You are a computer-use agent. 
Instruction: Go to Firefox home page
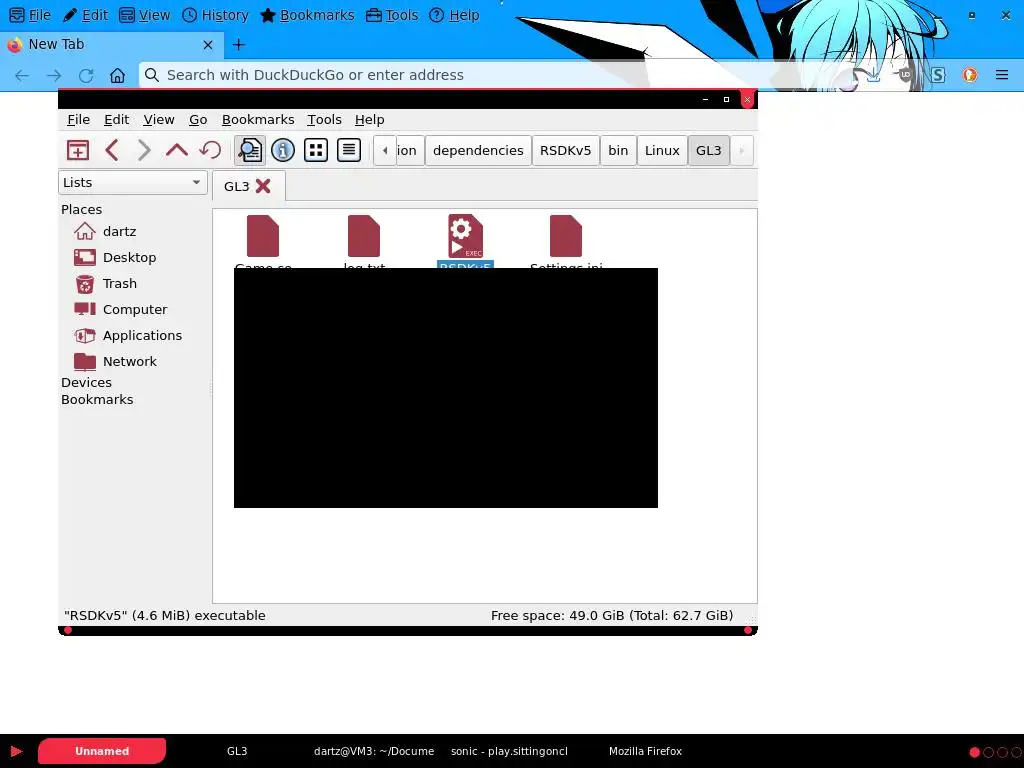tap(117, 75)
